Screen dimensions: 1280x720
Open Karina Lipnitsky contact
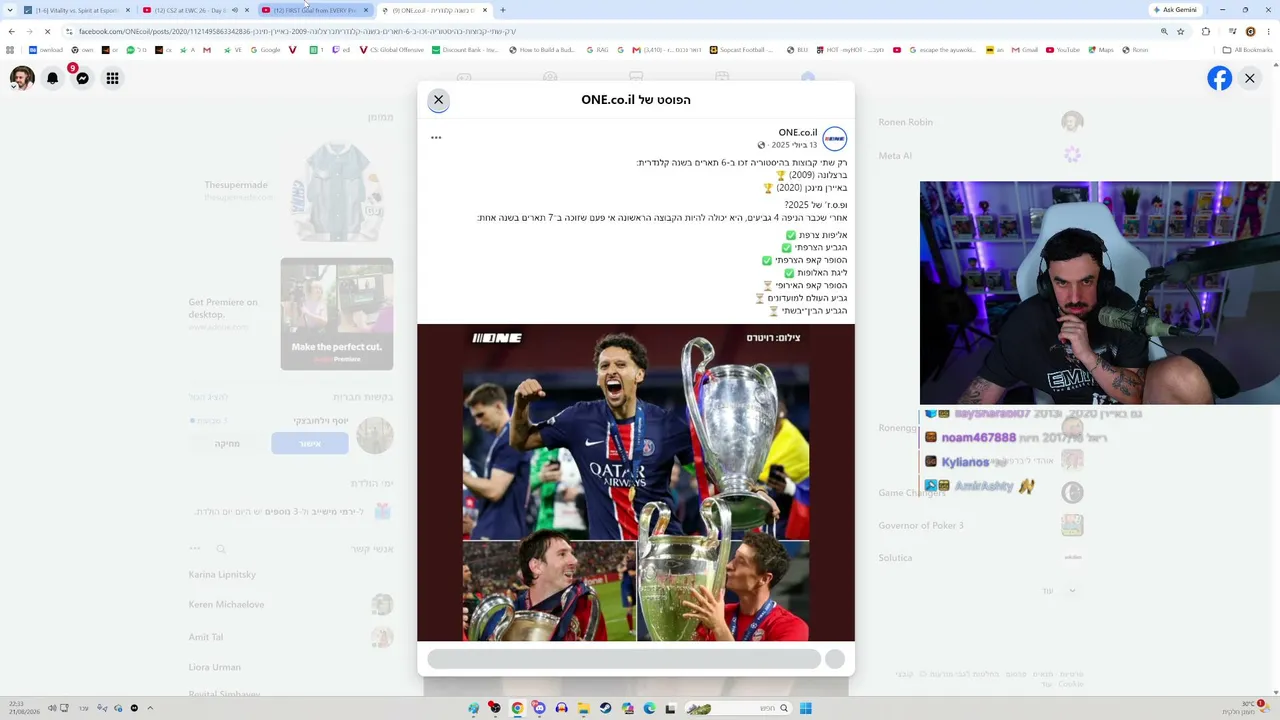(222, 575)
